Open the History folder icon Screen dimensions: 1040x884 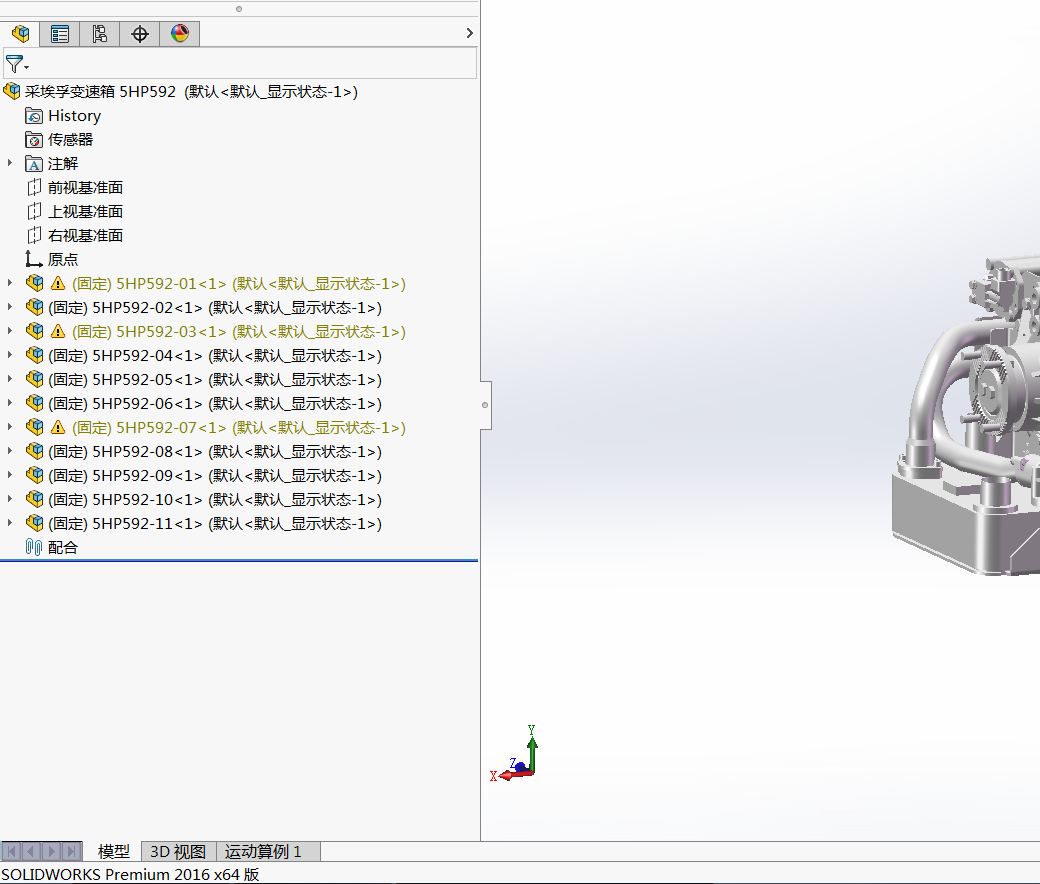click(x=34, y=115)
